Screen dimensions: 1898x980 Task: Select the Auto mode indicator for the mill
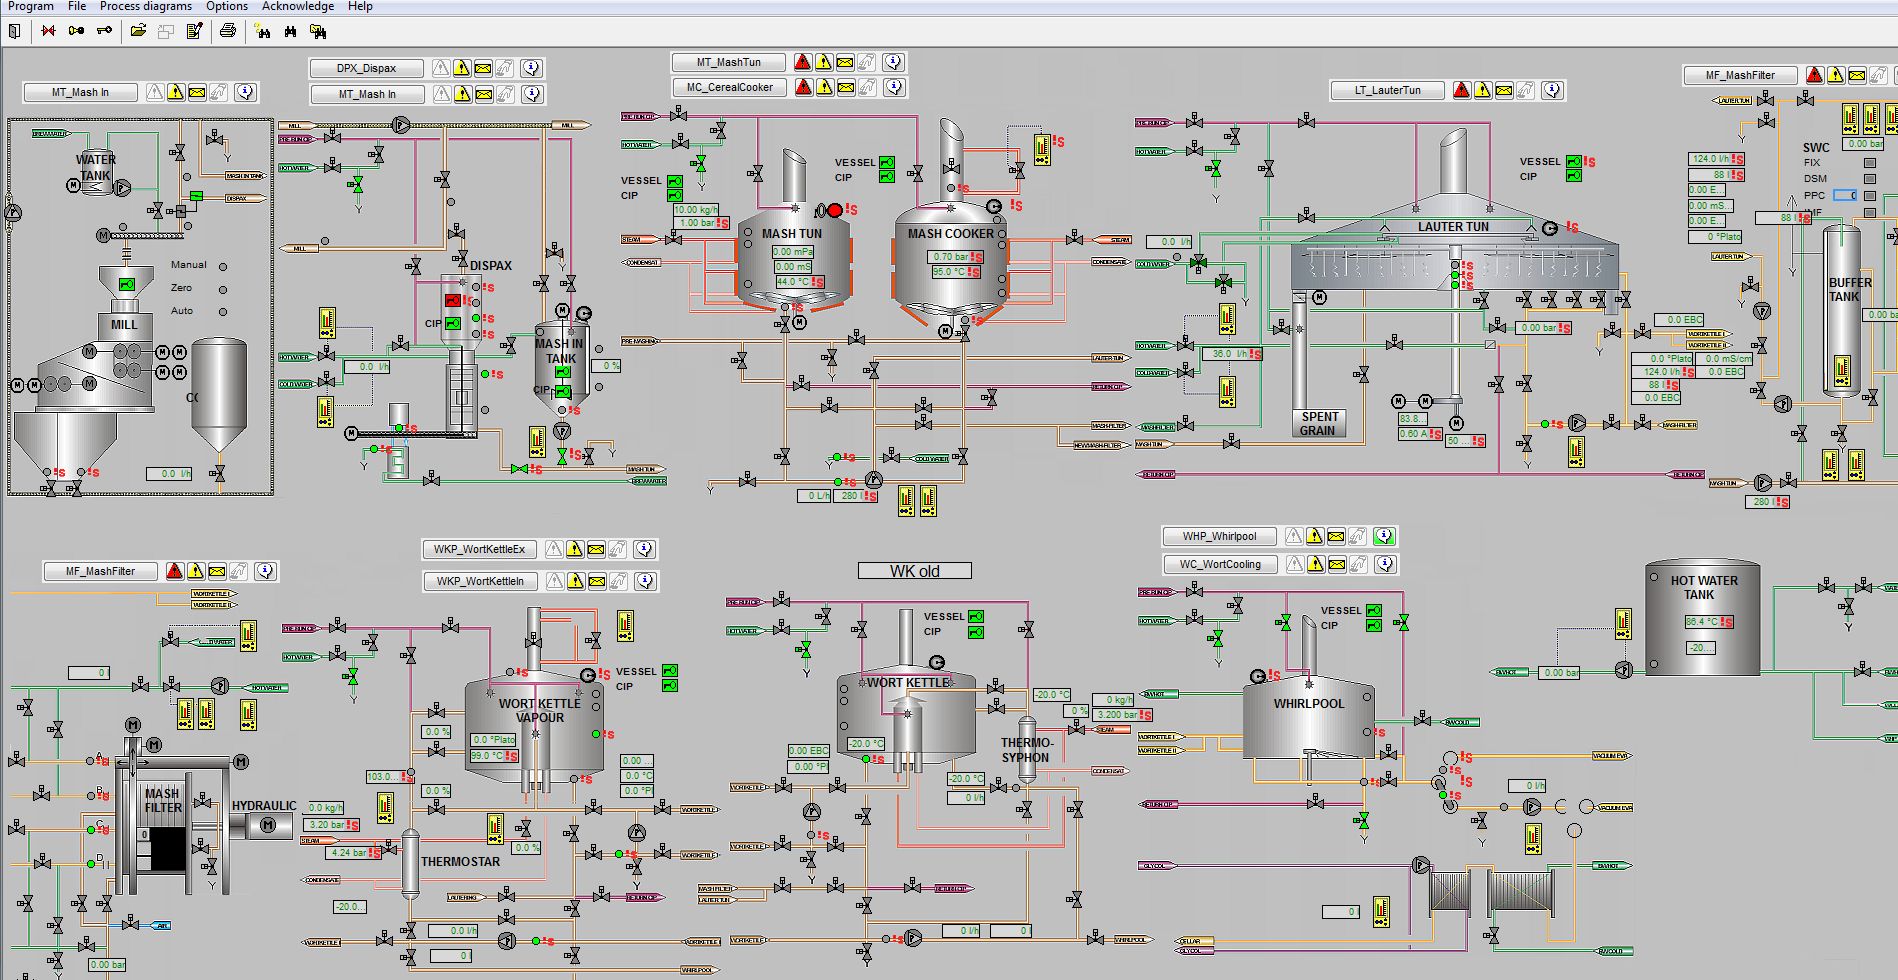(x=223, y=312)
